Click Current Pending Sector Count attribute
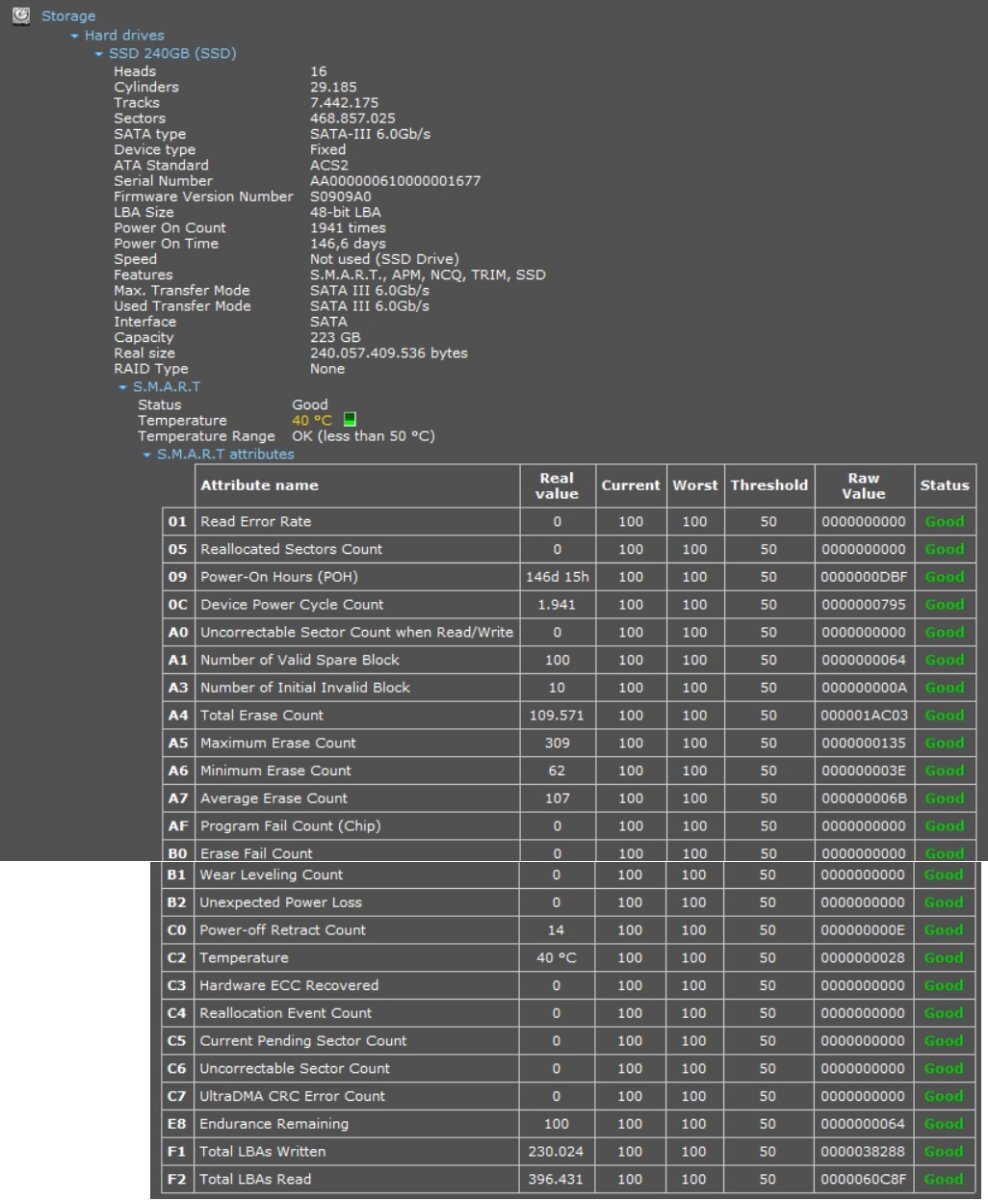Screen dimensions: 988x1200 pyautogui.click(x=303, y=1040)
